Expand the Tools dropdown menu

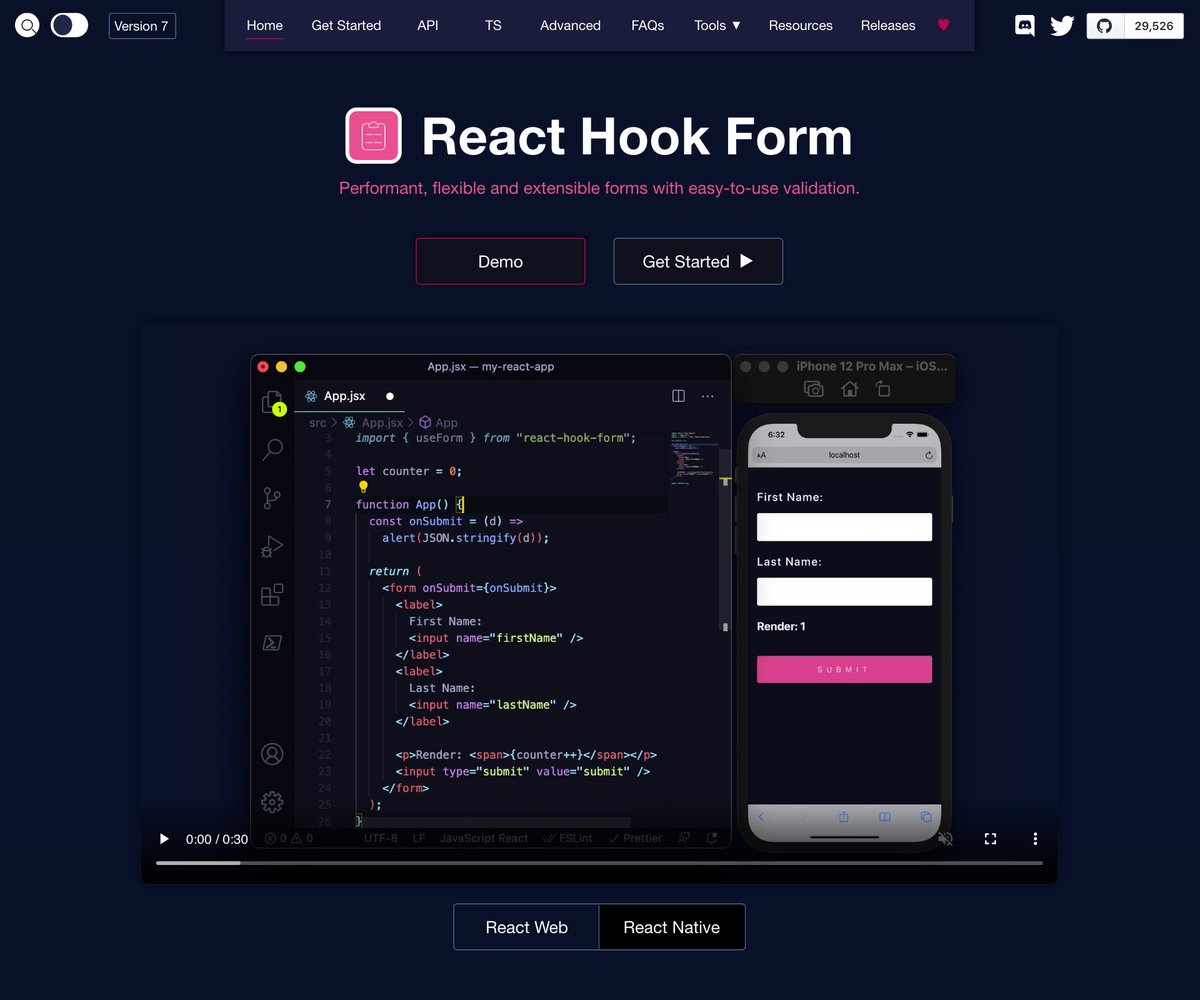click(x=718, y=25)
